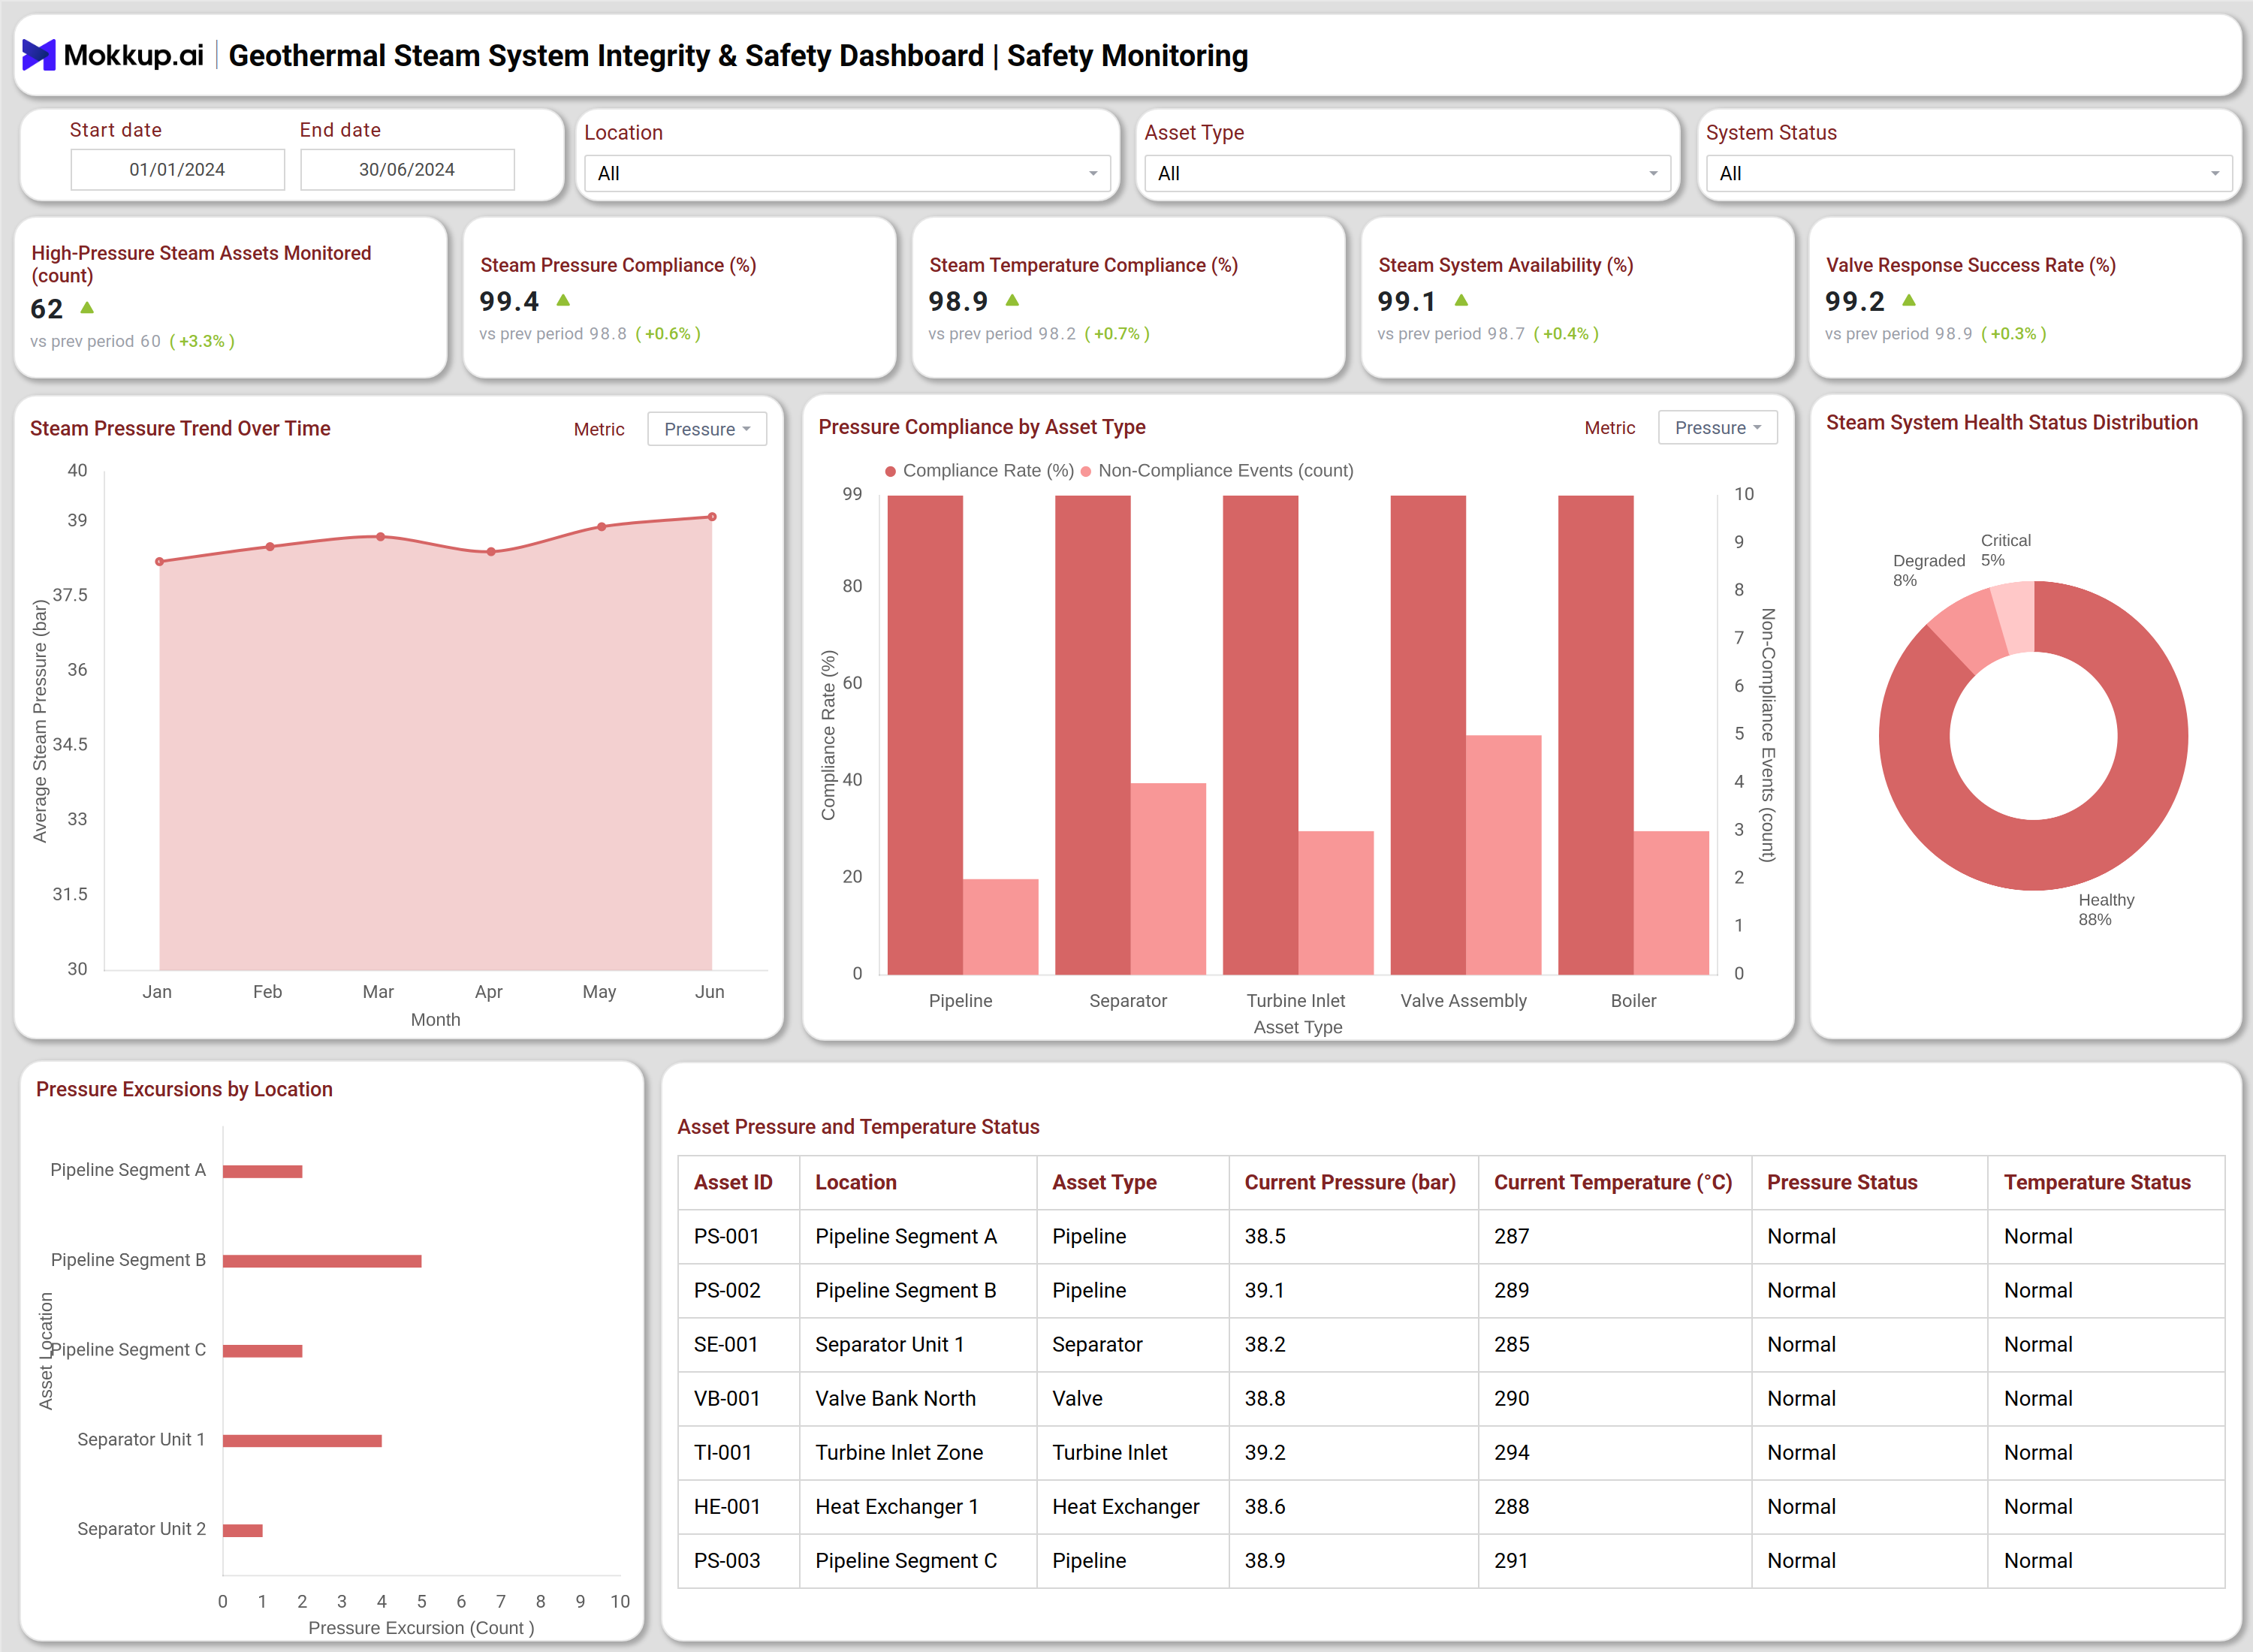The image size is (2253, 1652).
Task: Click the up arrow beside 99.2 valve response
Action: coord(1909,300)
